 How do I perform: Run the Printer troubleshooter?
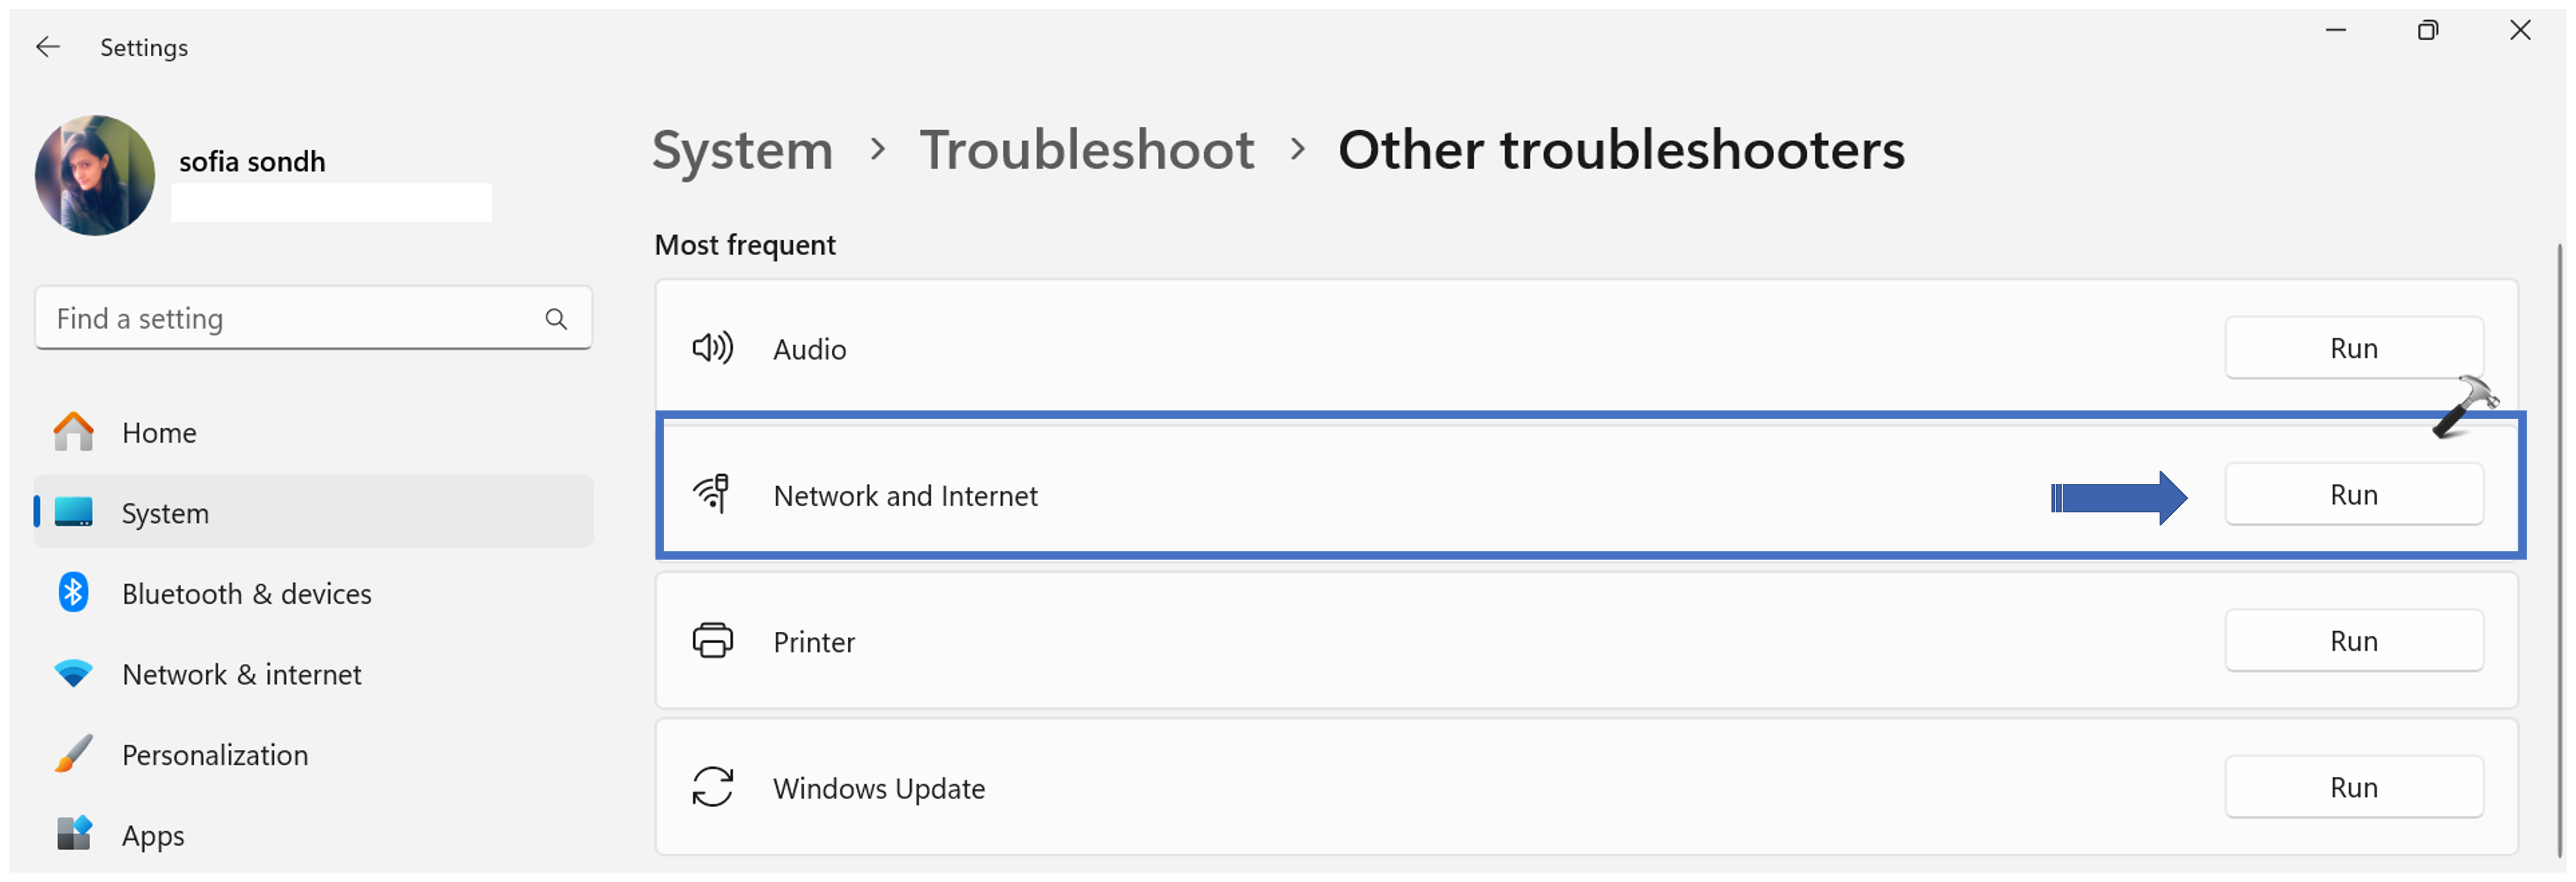coord(2353,641)
